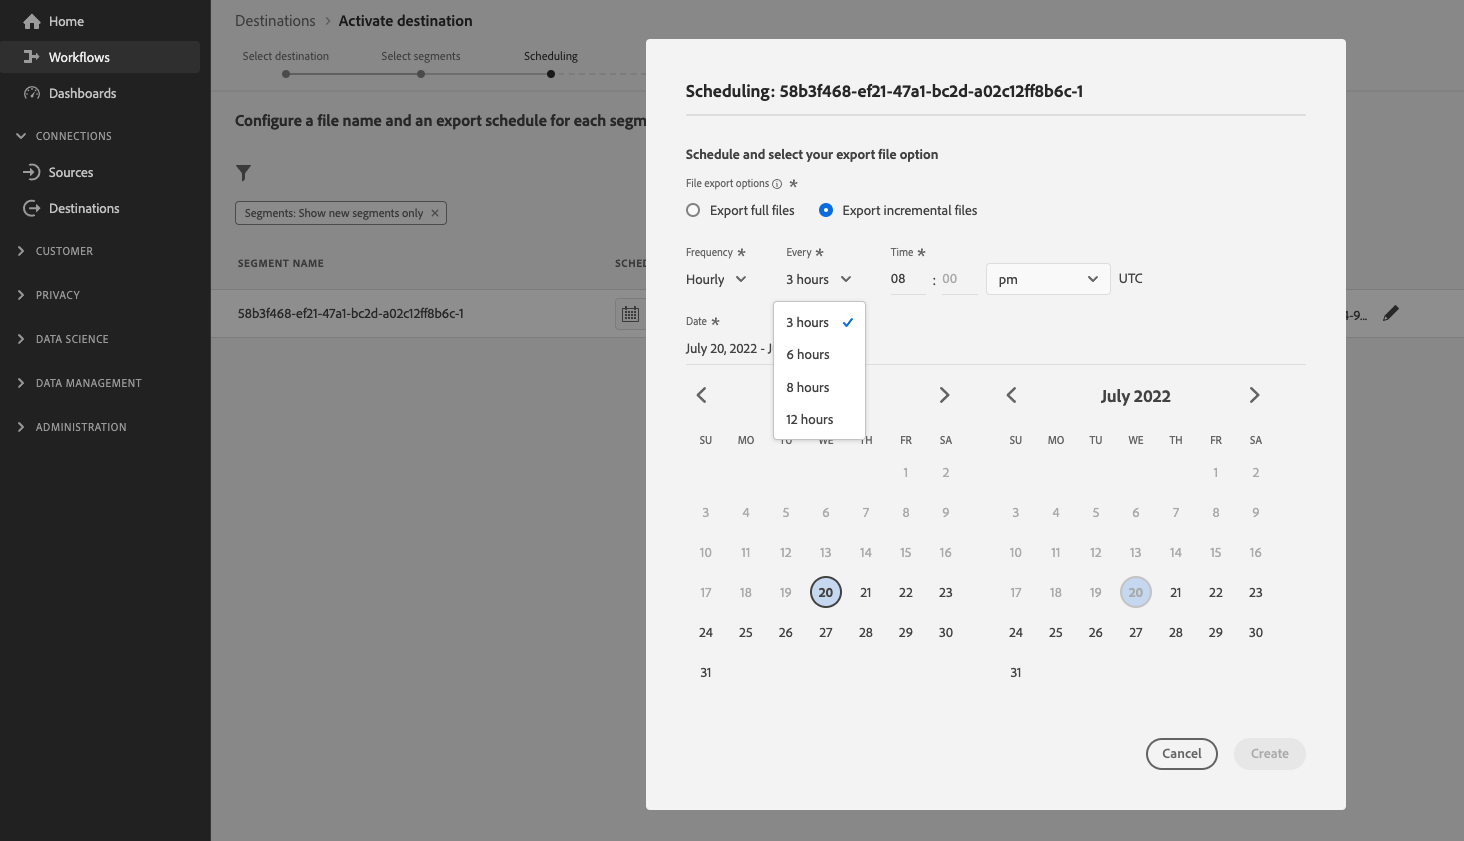The image size is (1464, 841).
Task: Open the am/pm dropdown
Action: 1047,279
